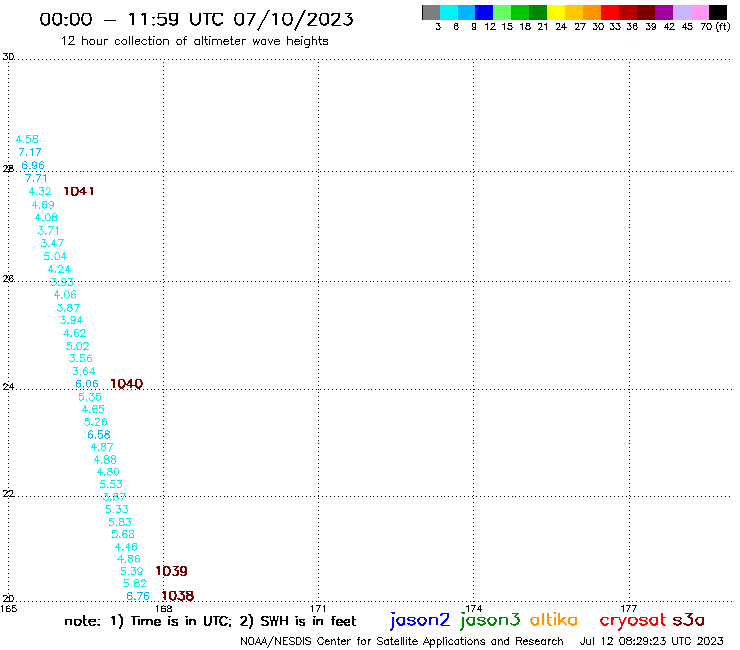The width and height of the screenshot is (740, 650).
Task: Click the date range title 00:00 – 11:59 UTC 07/10/2023
Action: tap(196, 19)
